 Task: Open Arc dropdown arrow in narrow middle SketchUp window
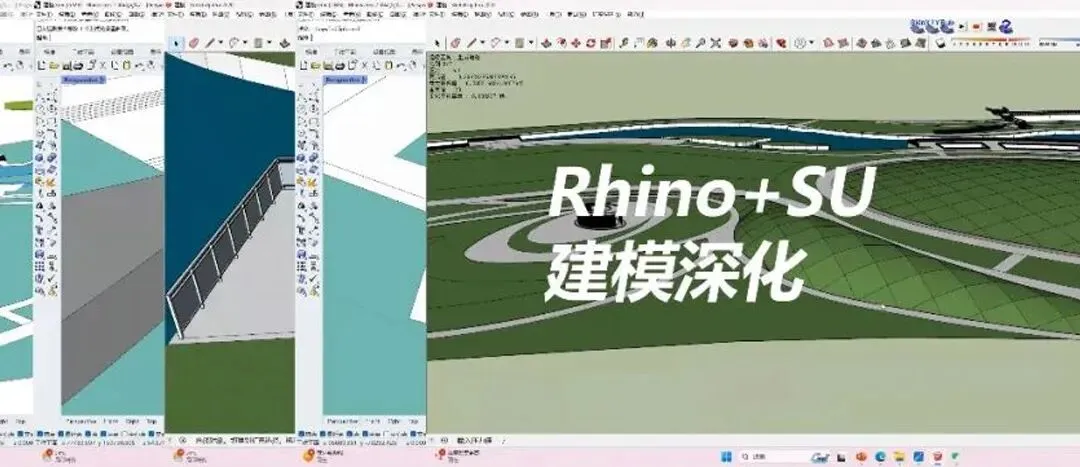tap(245, 43)
